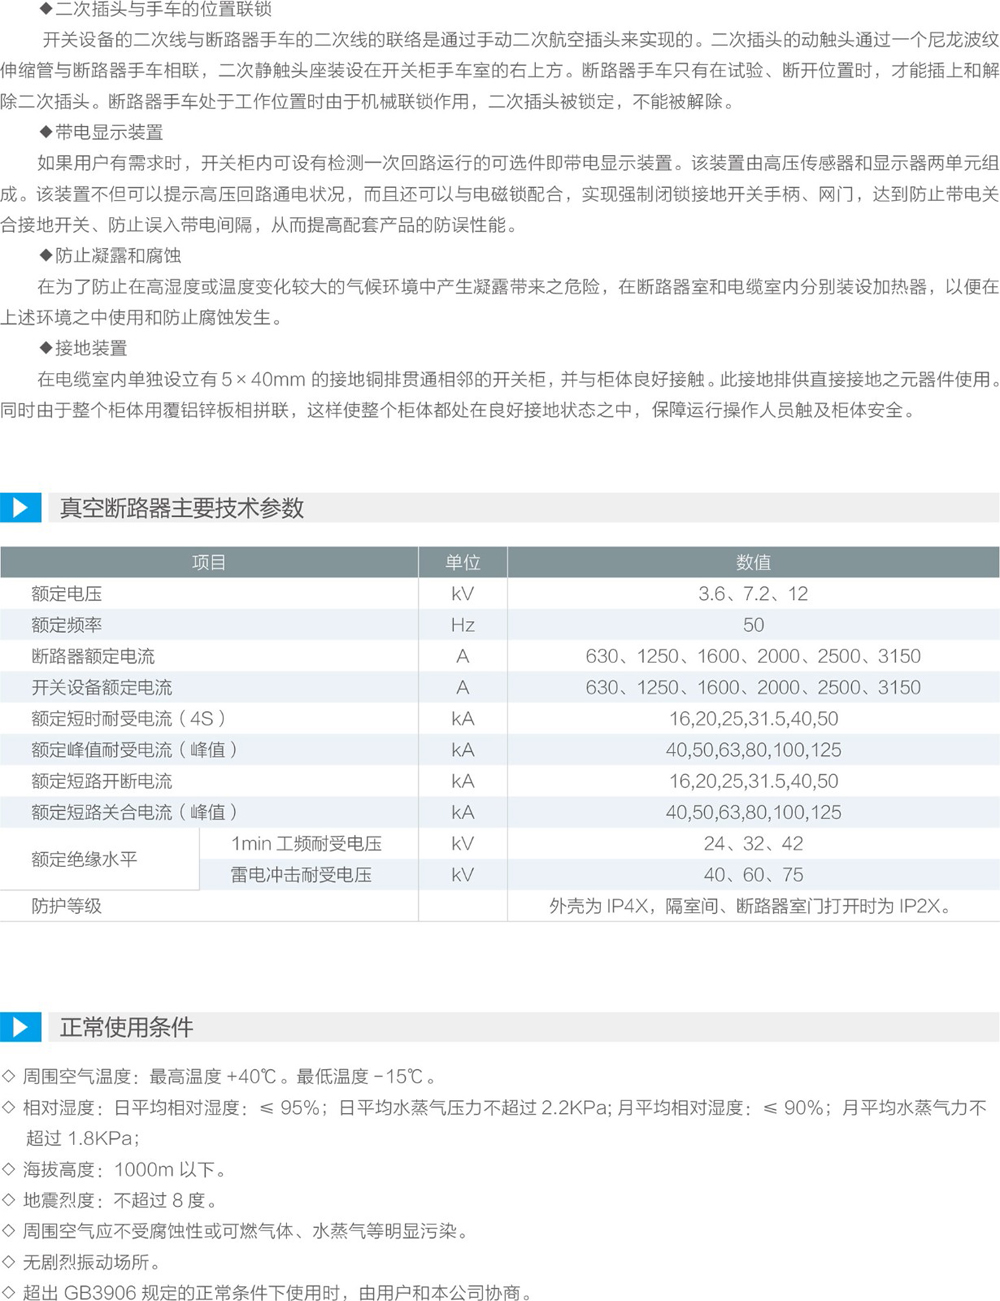This screenshot has width=1000, height=1301.
Task: Click the diamond bullet before 二次插头与手车的位置联锁
Action: (x=45, y=10)
